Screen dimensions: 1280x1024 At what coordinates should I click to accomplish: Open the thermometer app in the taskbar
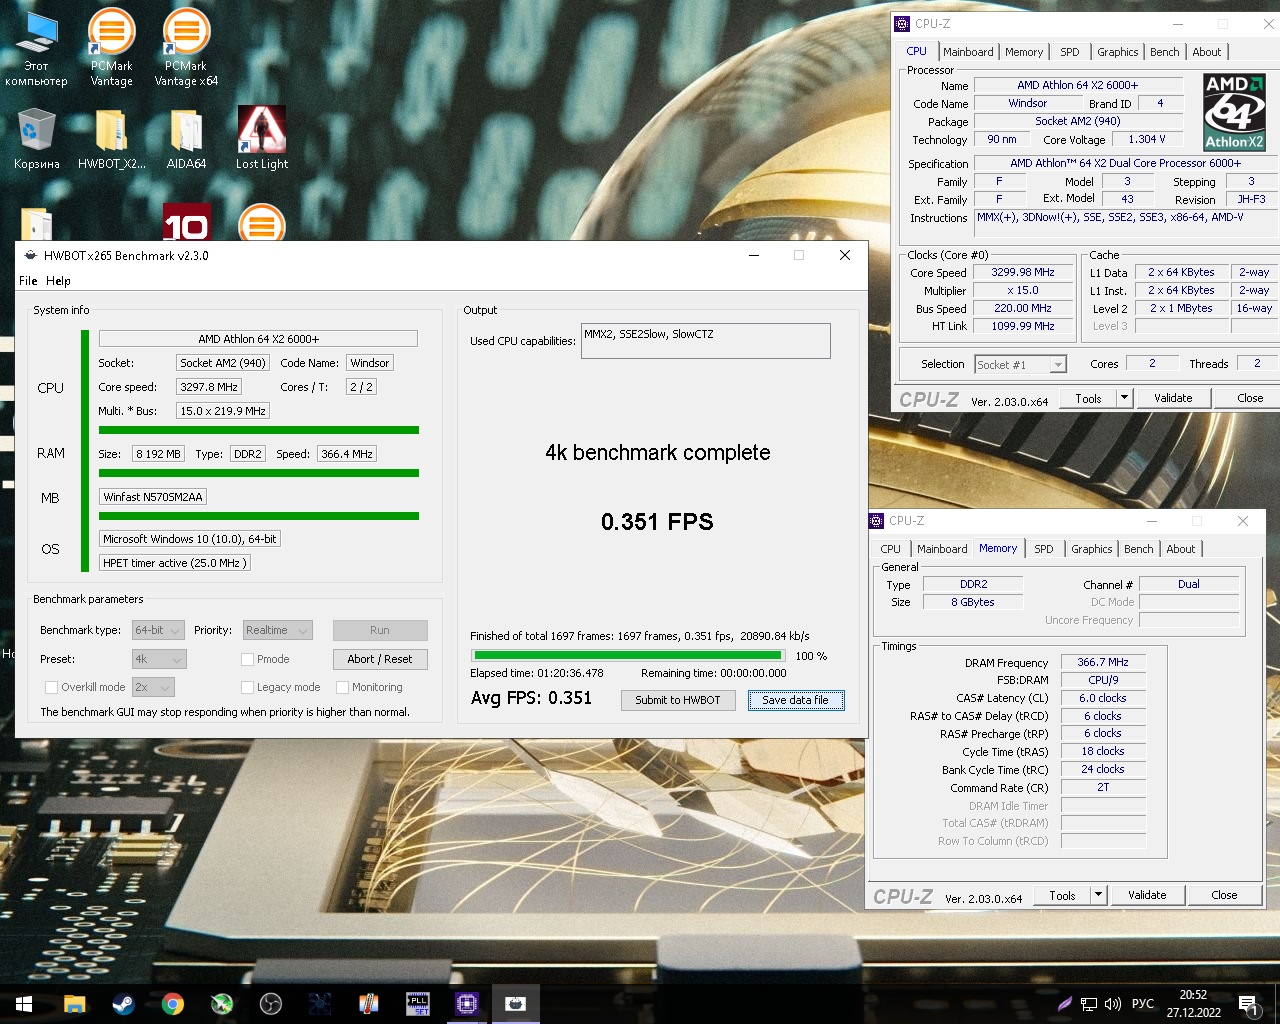click(x=369, y=1004)
